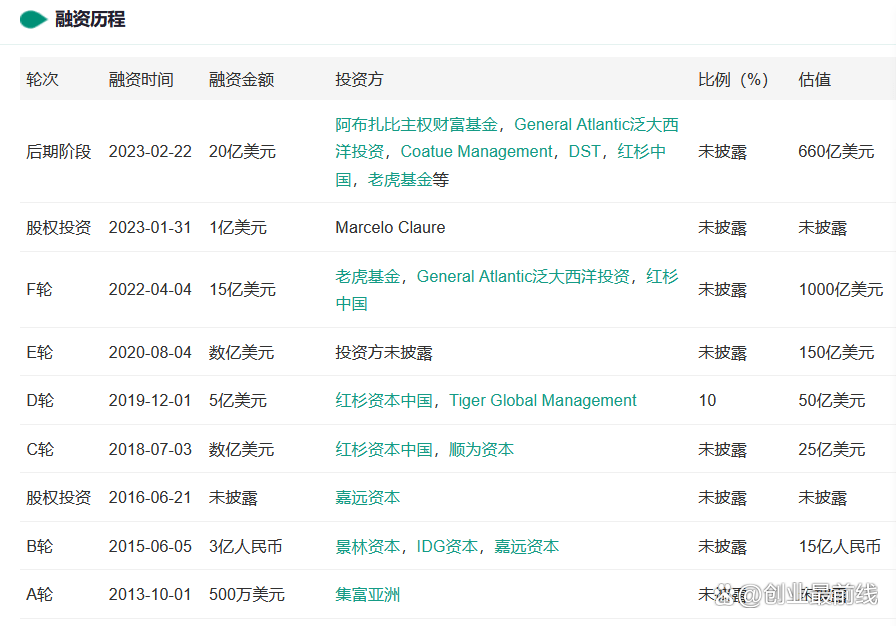Image resolution: width=896 pixels, height=626 pixels.
Task: Open 红杉资本中国 link in the D轮 row
Action: pyautogui.click(x=383, y=400)
